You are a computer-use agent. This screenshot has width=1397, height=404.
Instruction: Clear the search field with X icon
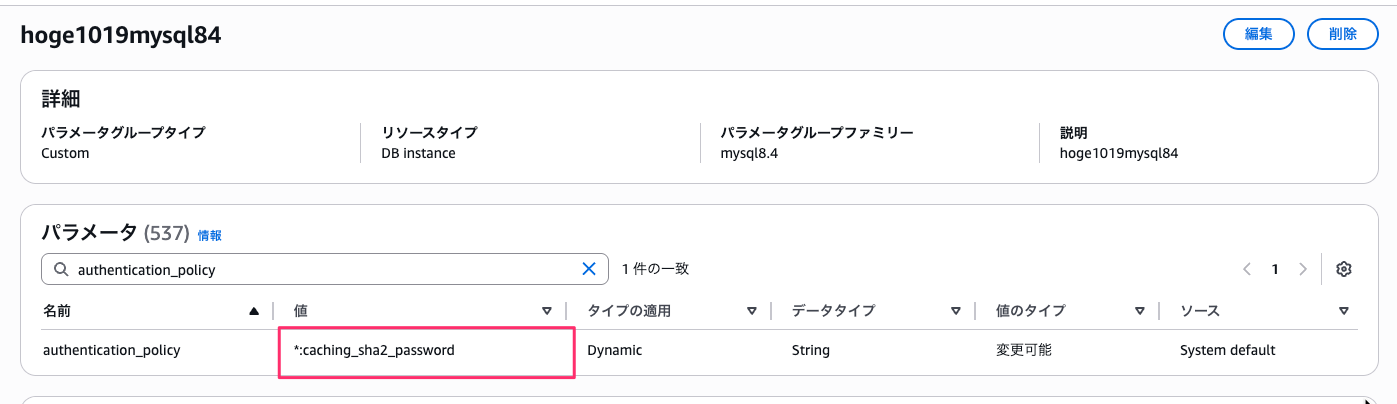pos(589,269)
